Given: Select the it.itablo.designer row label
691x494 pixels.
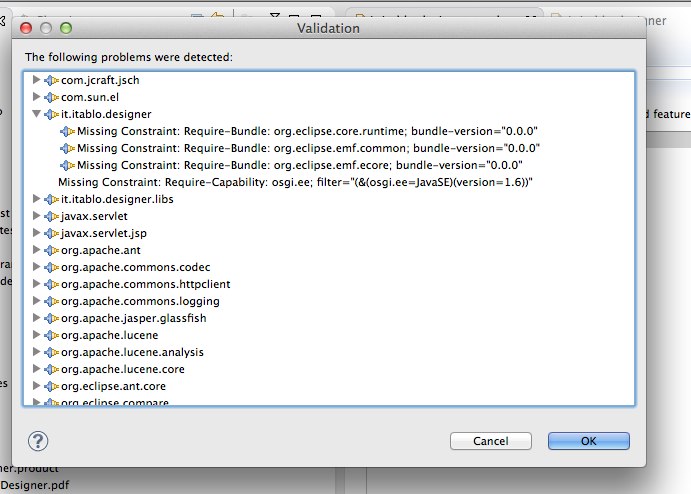Looking at the screenshot, I should 106,114.
